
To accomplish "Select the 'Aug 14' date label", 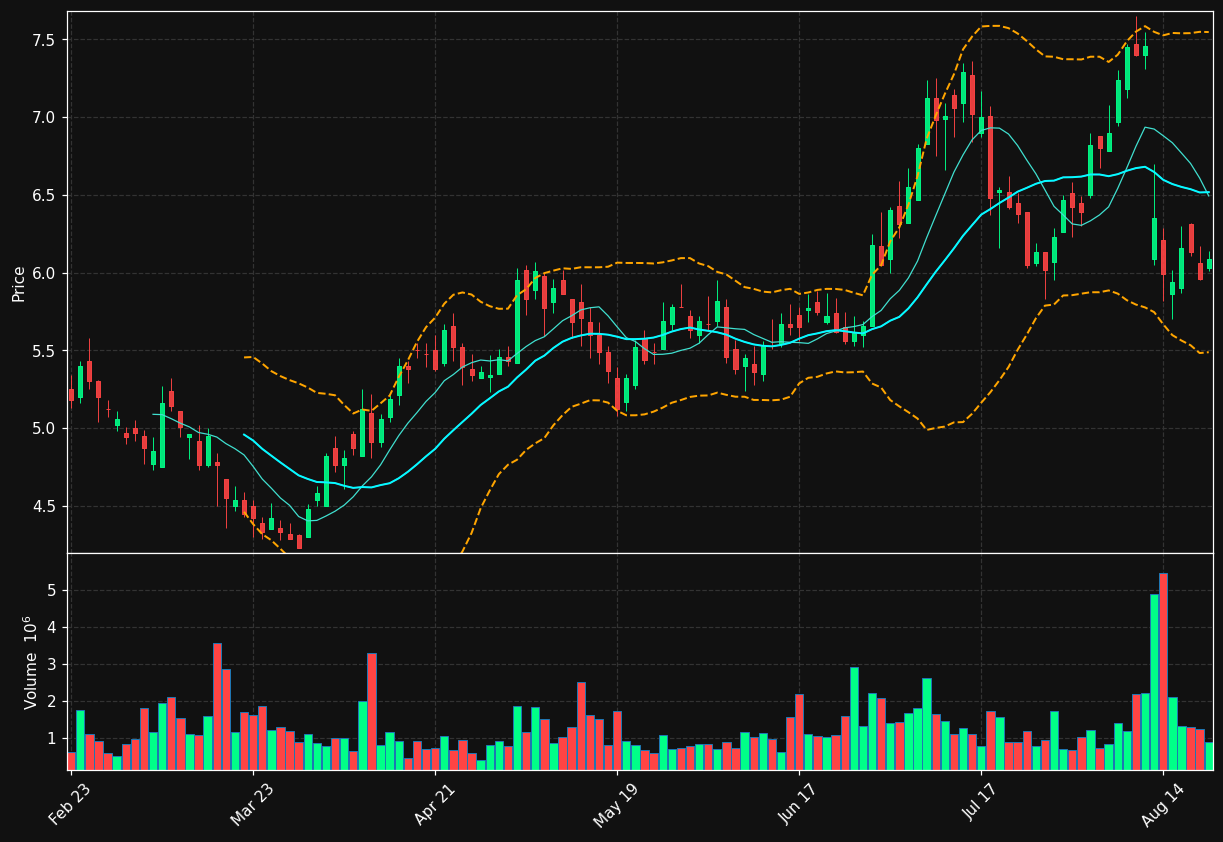I will tap(1161, 805).
